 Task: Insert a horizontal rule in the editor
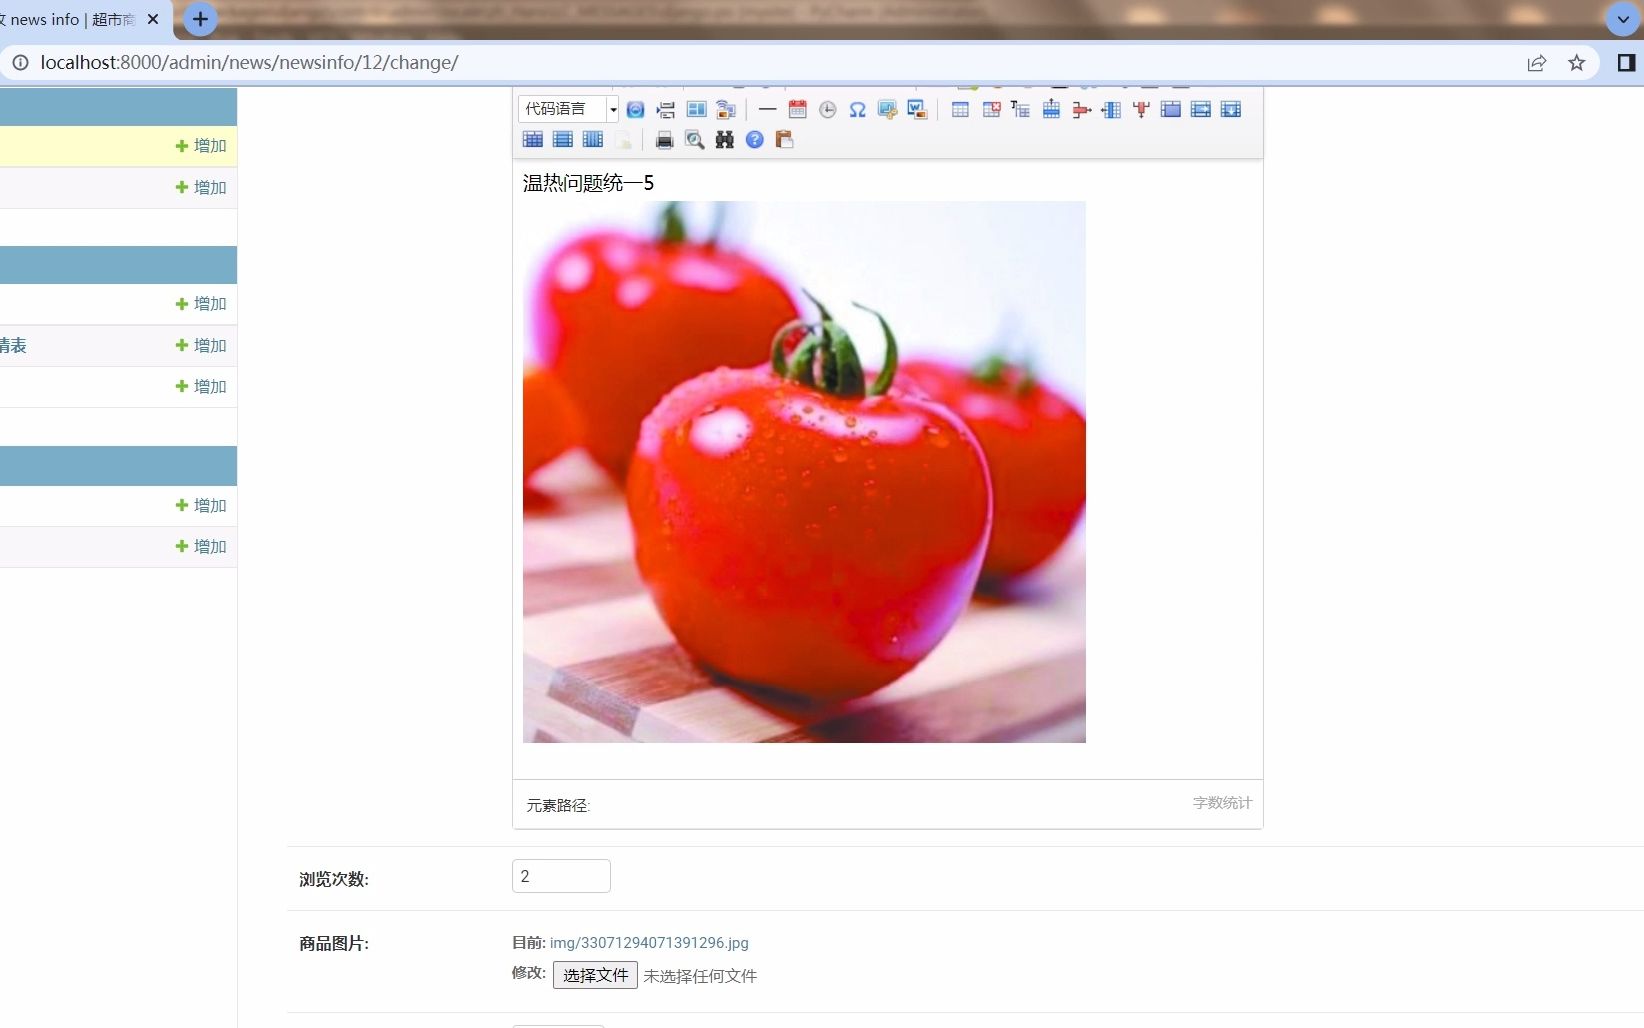click(766, 109)
